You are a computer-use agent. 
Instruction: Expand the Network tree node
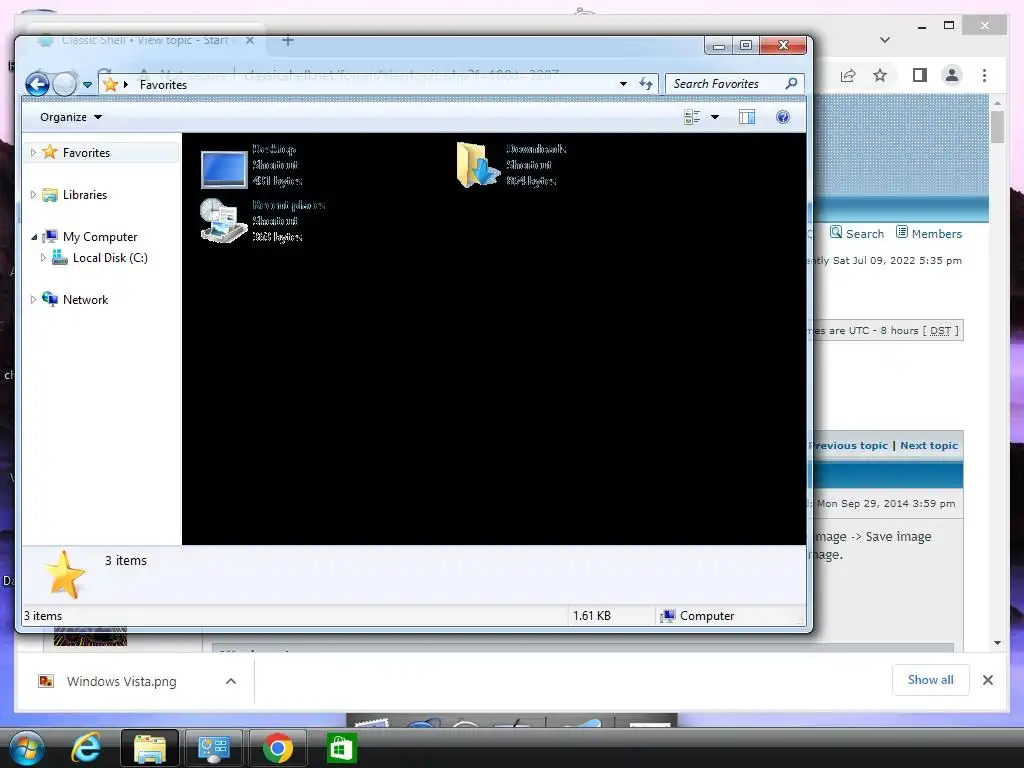[33, 300]
